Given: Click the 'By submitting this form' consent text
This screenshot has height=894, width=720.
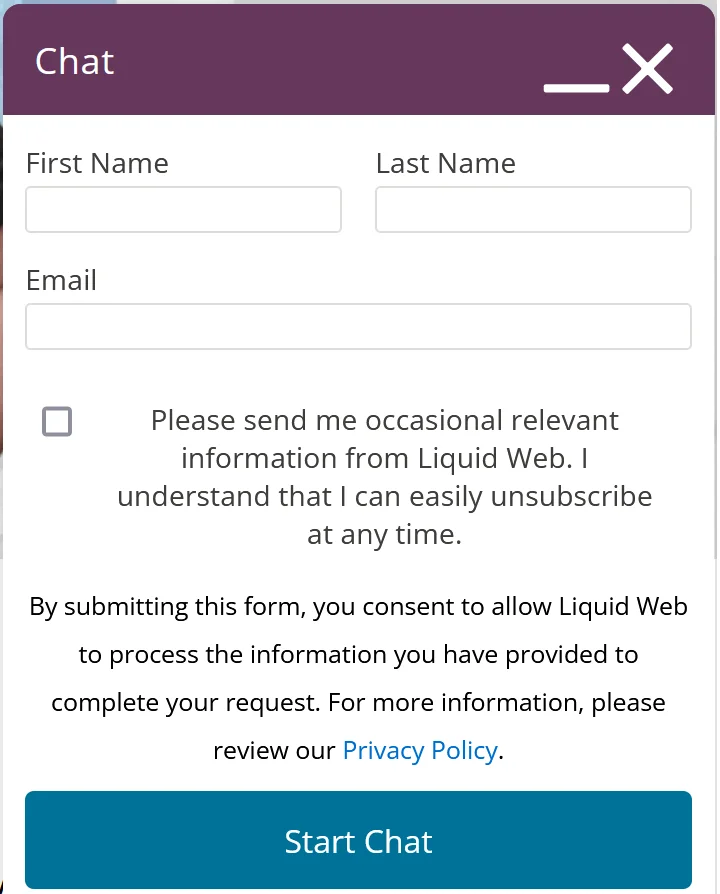Looking at the screenshot, I should point(359,607).
